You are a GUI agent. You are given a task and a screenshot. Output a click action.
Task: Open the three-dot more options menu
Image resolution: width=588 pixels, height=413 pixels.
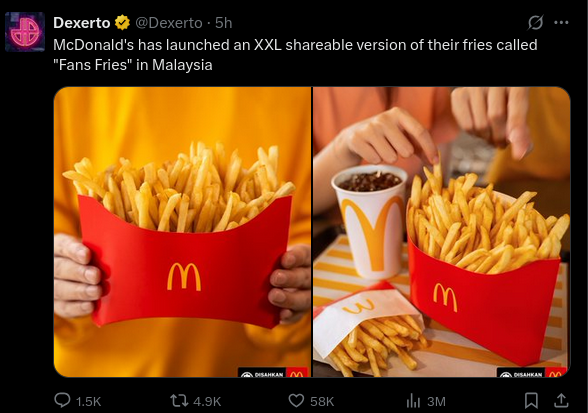(561, 23)
